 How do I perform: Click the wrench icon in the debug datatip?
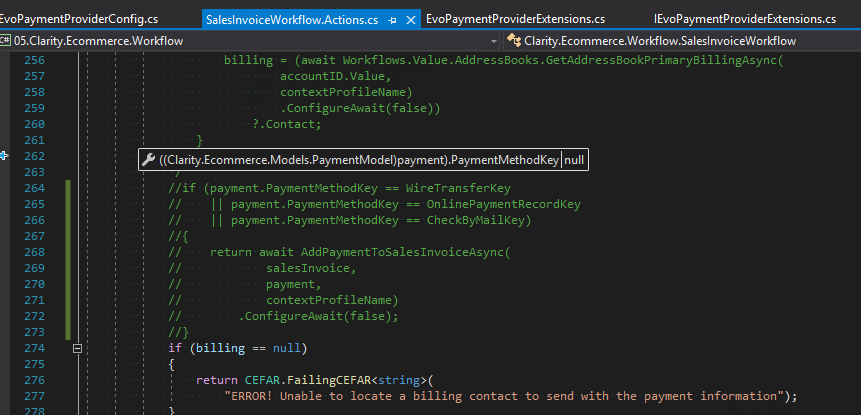coord(148,160)
